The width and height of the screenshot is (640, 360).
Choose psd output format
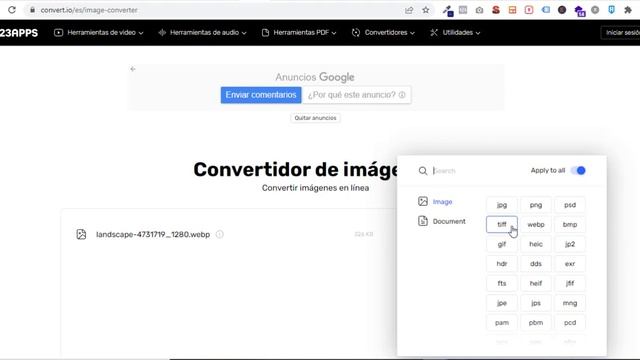tap(570, 205)
